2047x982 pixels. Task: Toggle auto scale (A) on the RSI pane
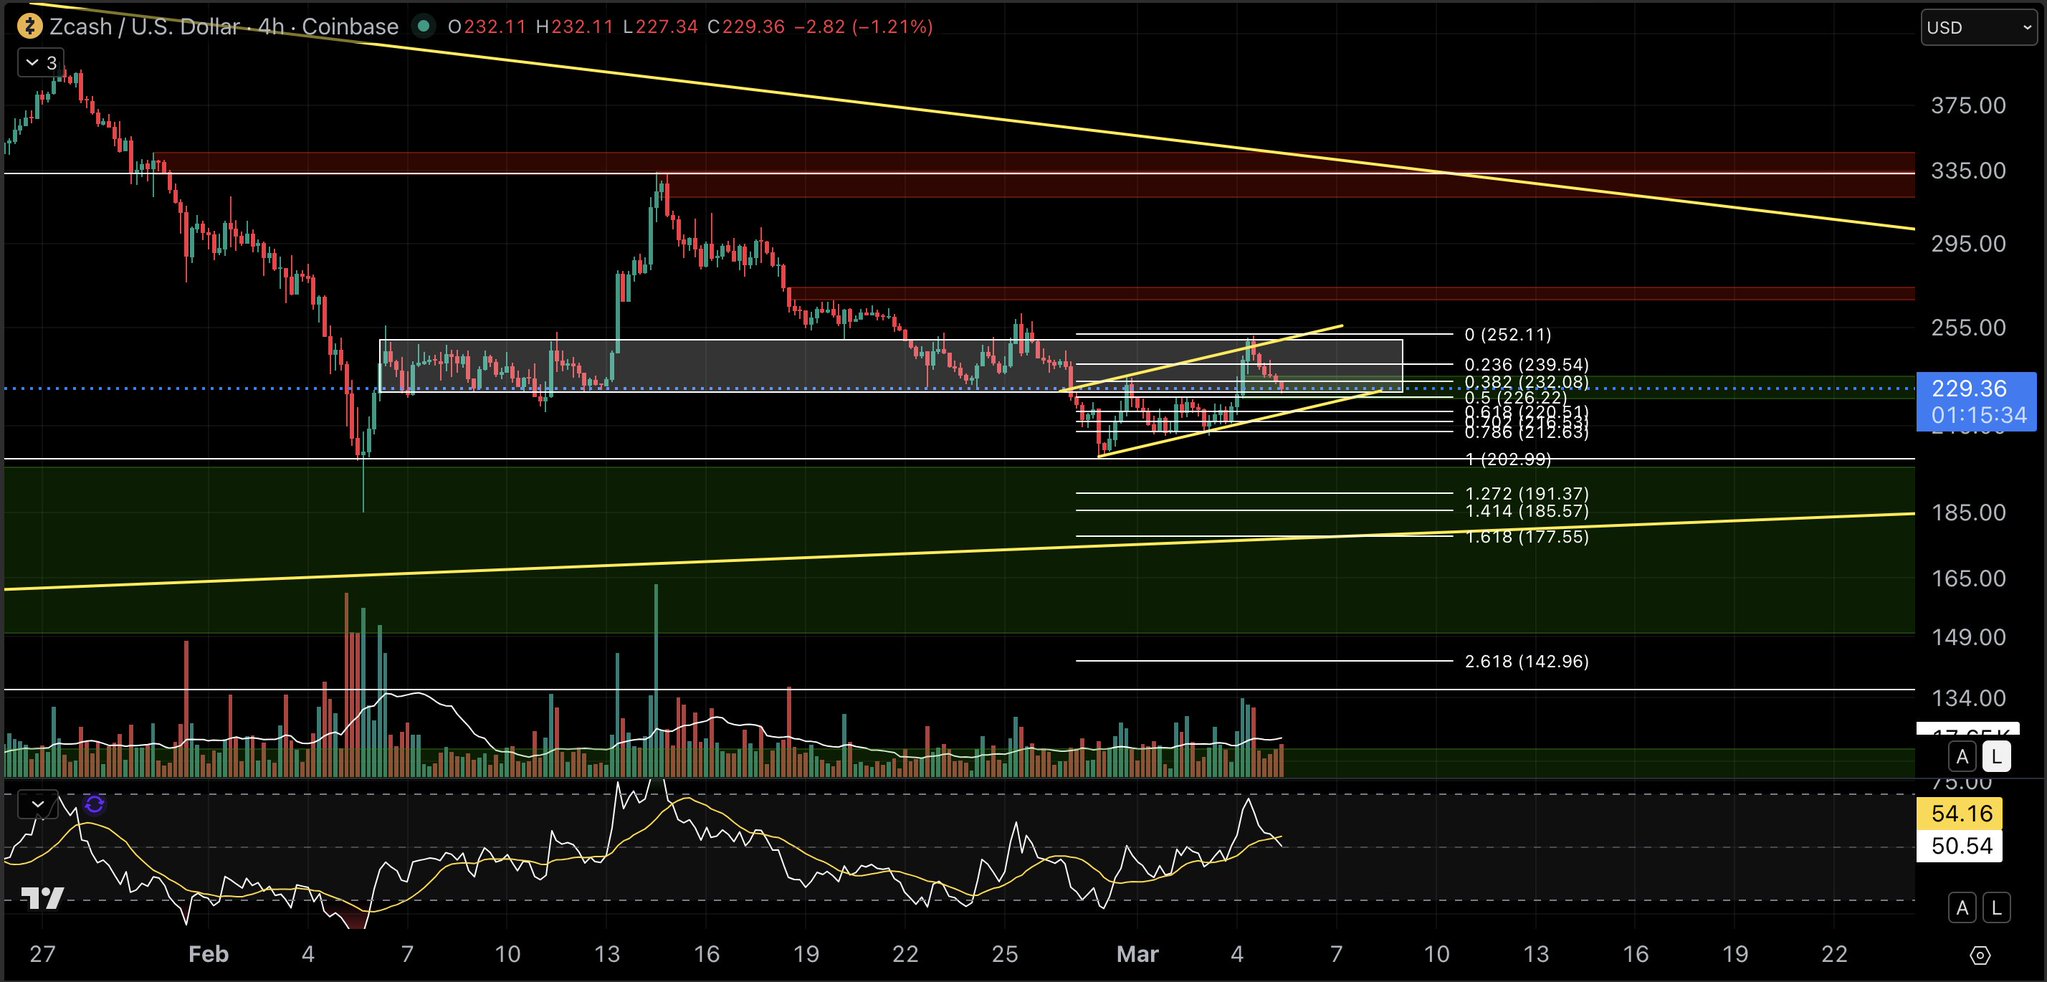pyautogui.click(x=1962, y=908)
